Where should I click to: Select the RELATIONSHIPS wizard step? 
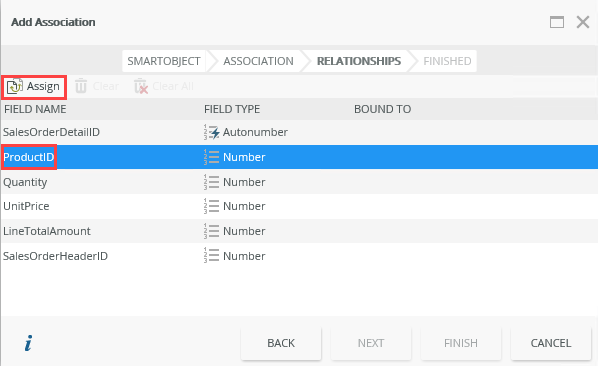(x=359, y=61)
